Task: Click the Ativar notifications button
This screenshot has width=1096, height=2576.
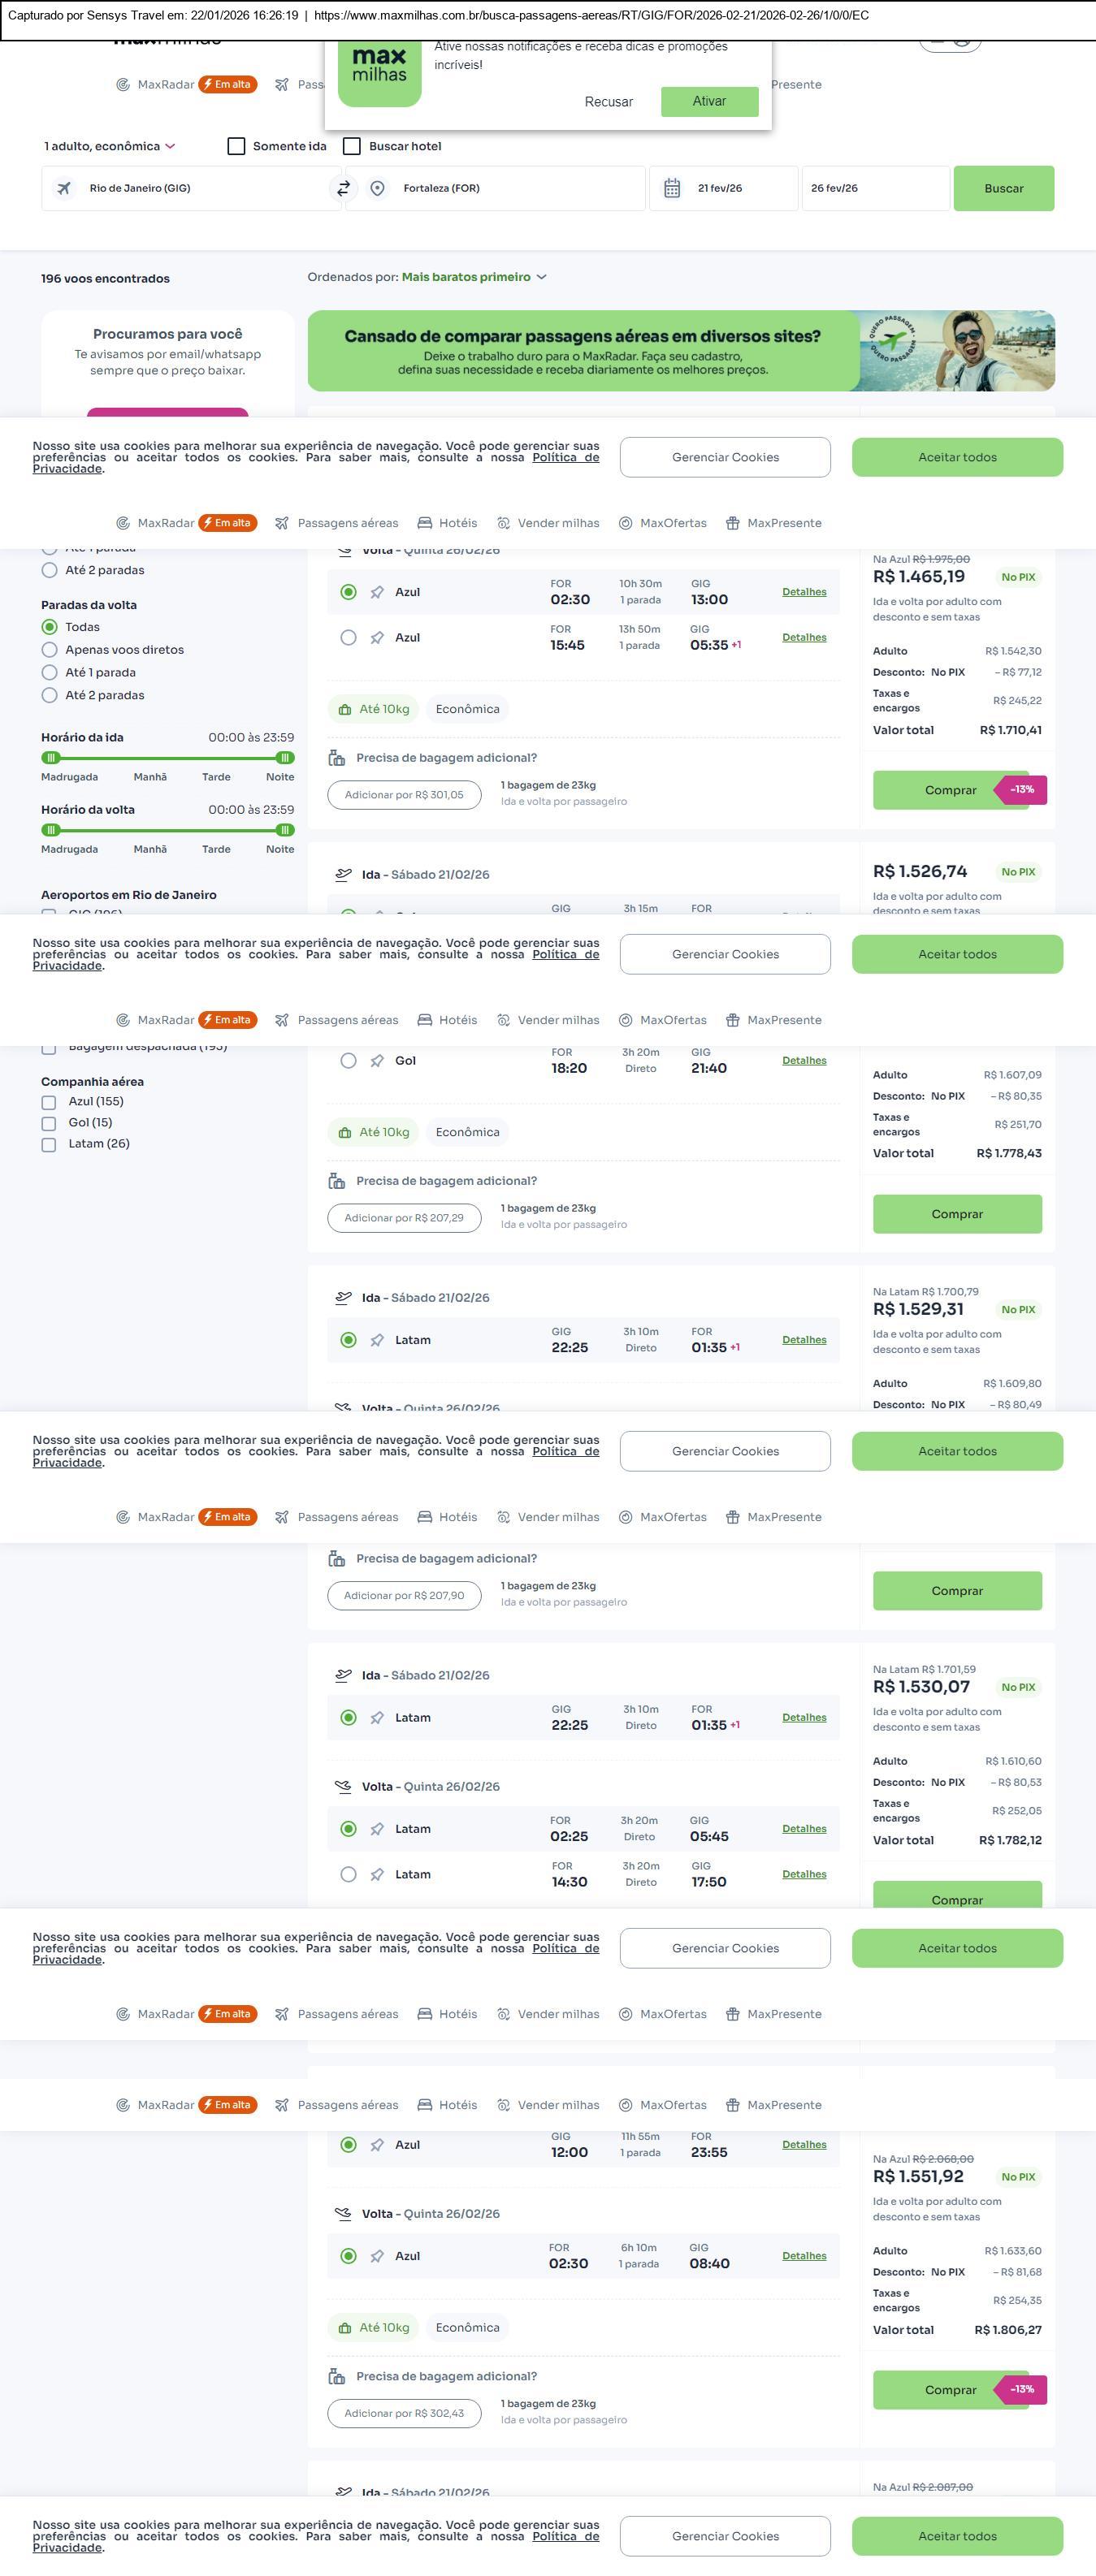Action: (709, 101)
